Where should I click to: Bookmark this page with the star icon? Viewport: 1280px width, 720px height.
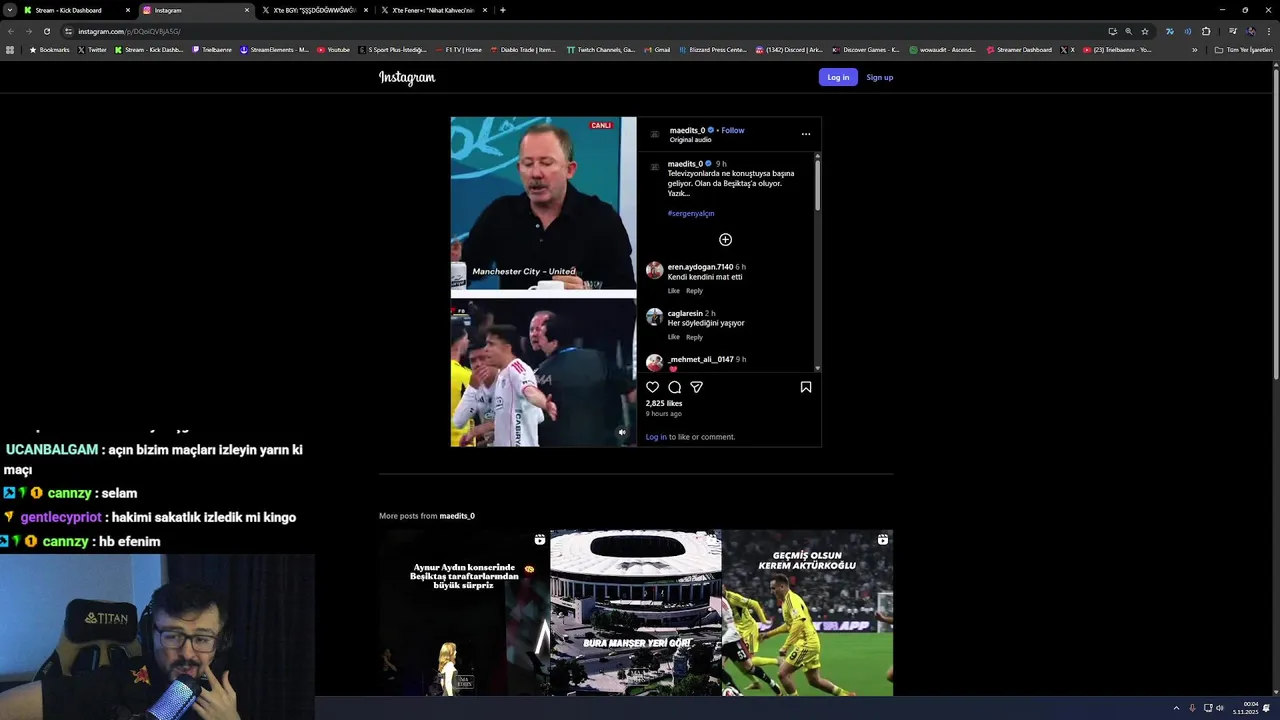pos(1145,31)
